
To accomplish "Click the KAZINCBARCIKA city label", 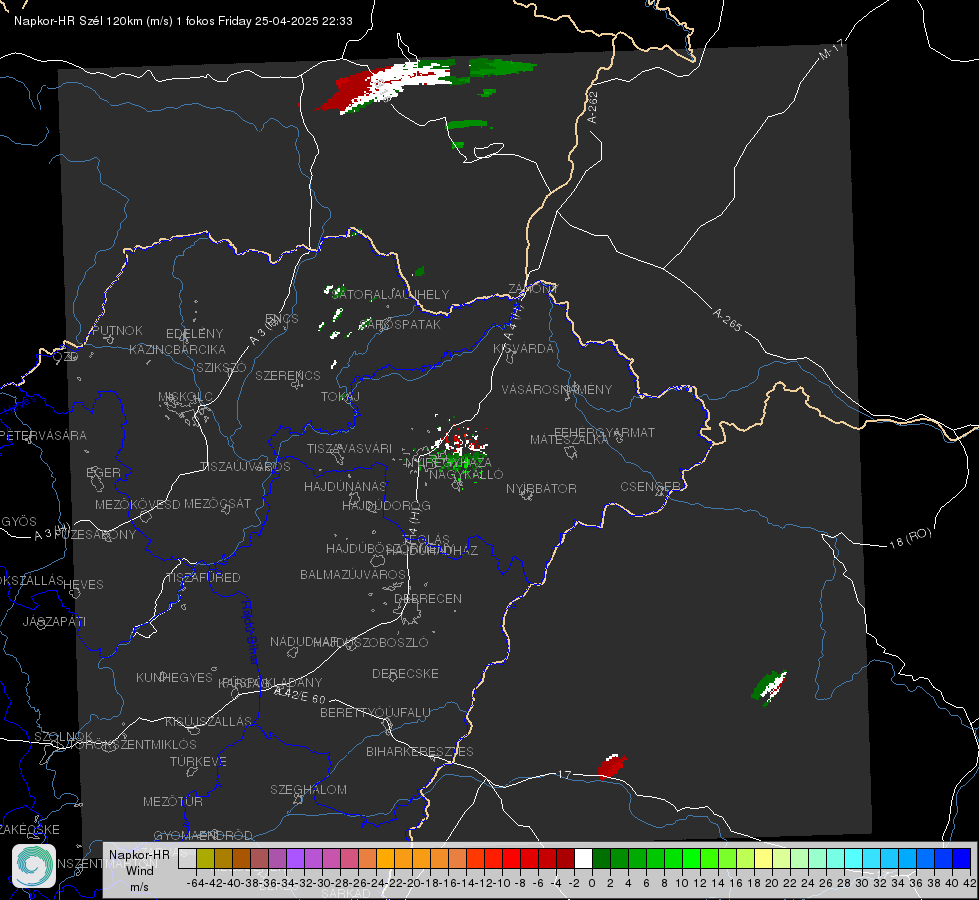I will (177, 349).
